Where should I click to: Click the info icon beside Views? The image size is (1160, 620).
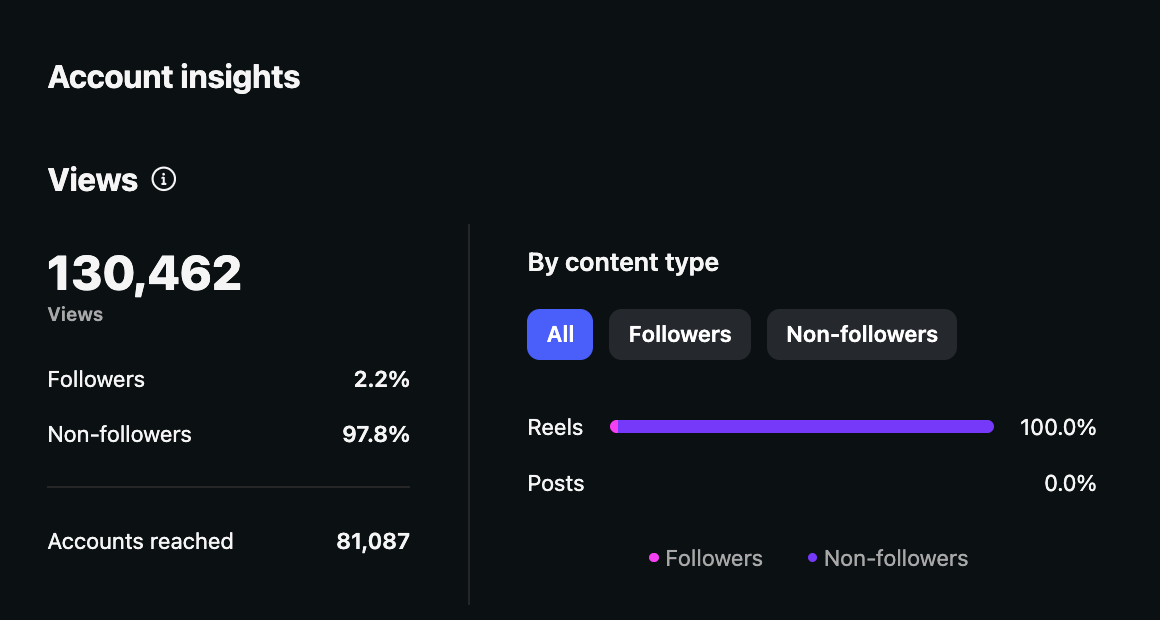[x=163, y=179]
